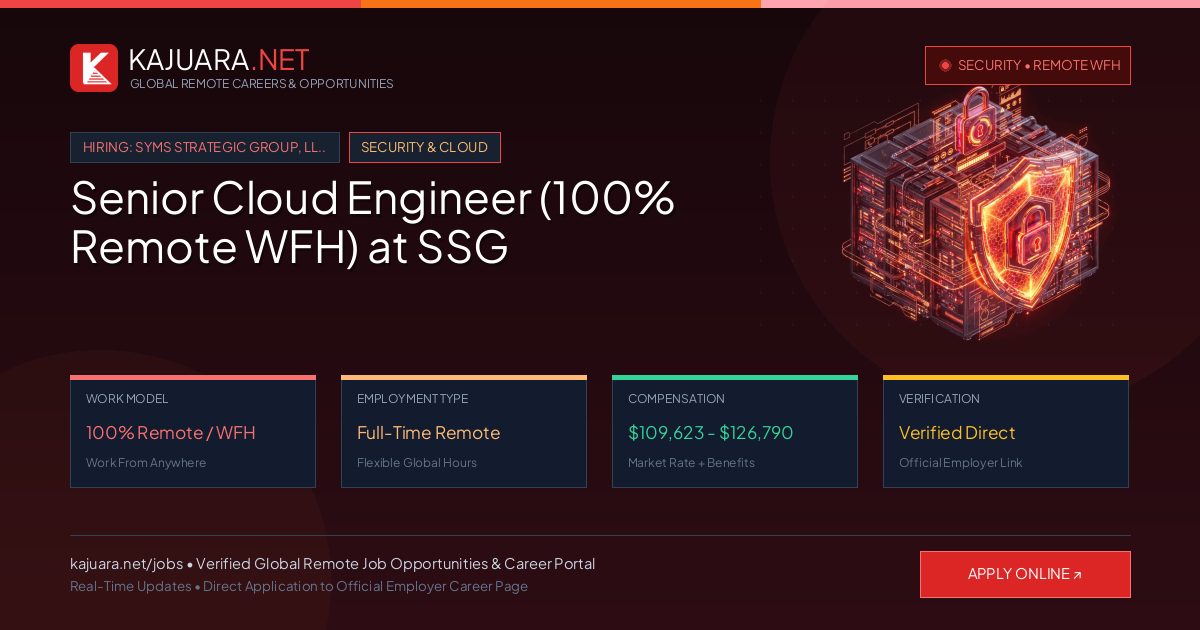Click the 'Compensation' card label

pyautogui.click(x=676, y=399)
